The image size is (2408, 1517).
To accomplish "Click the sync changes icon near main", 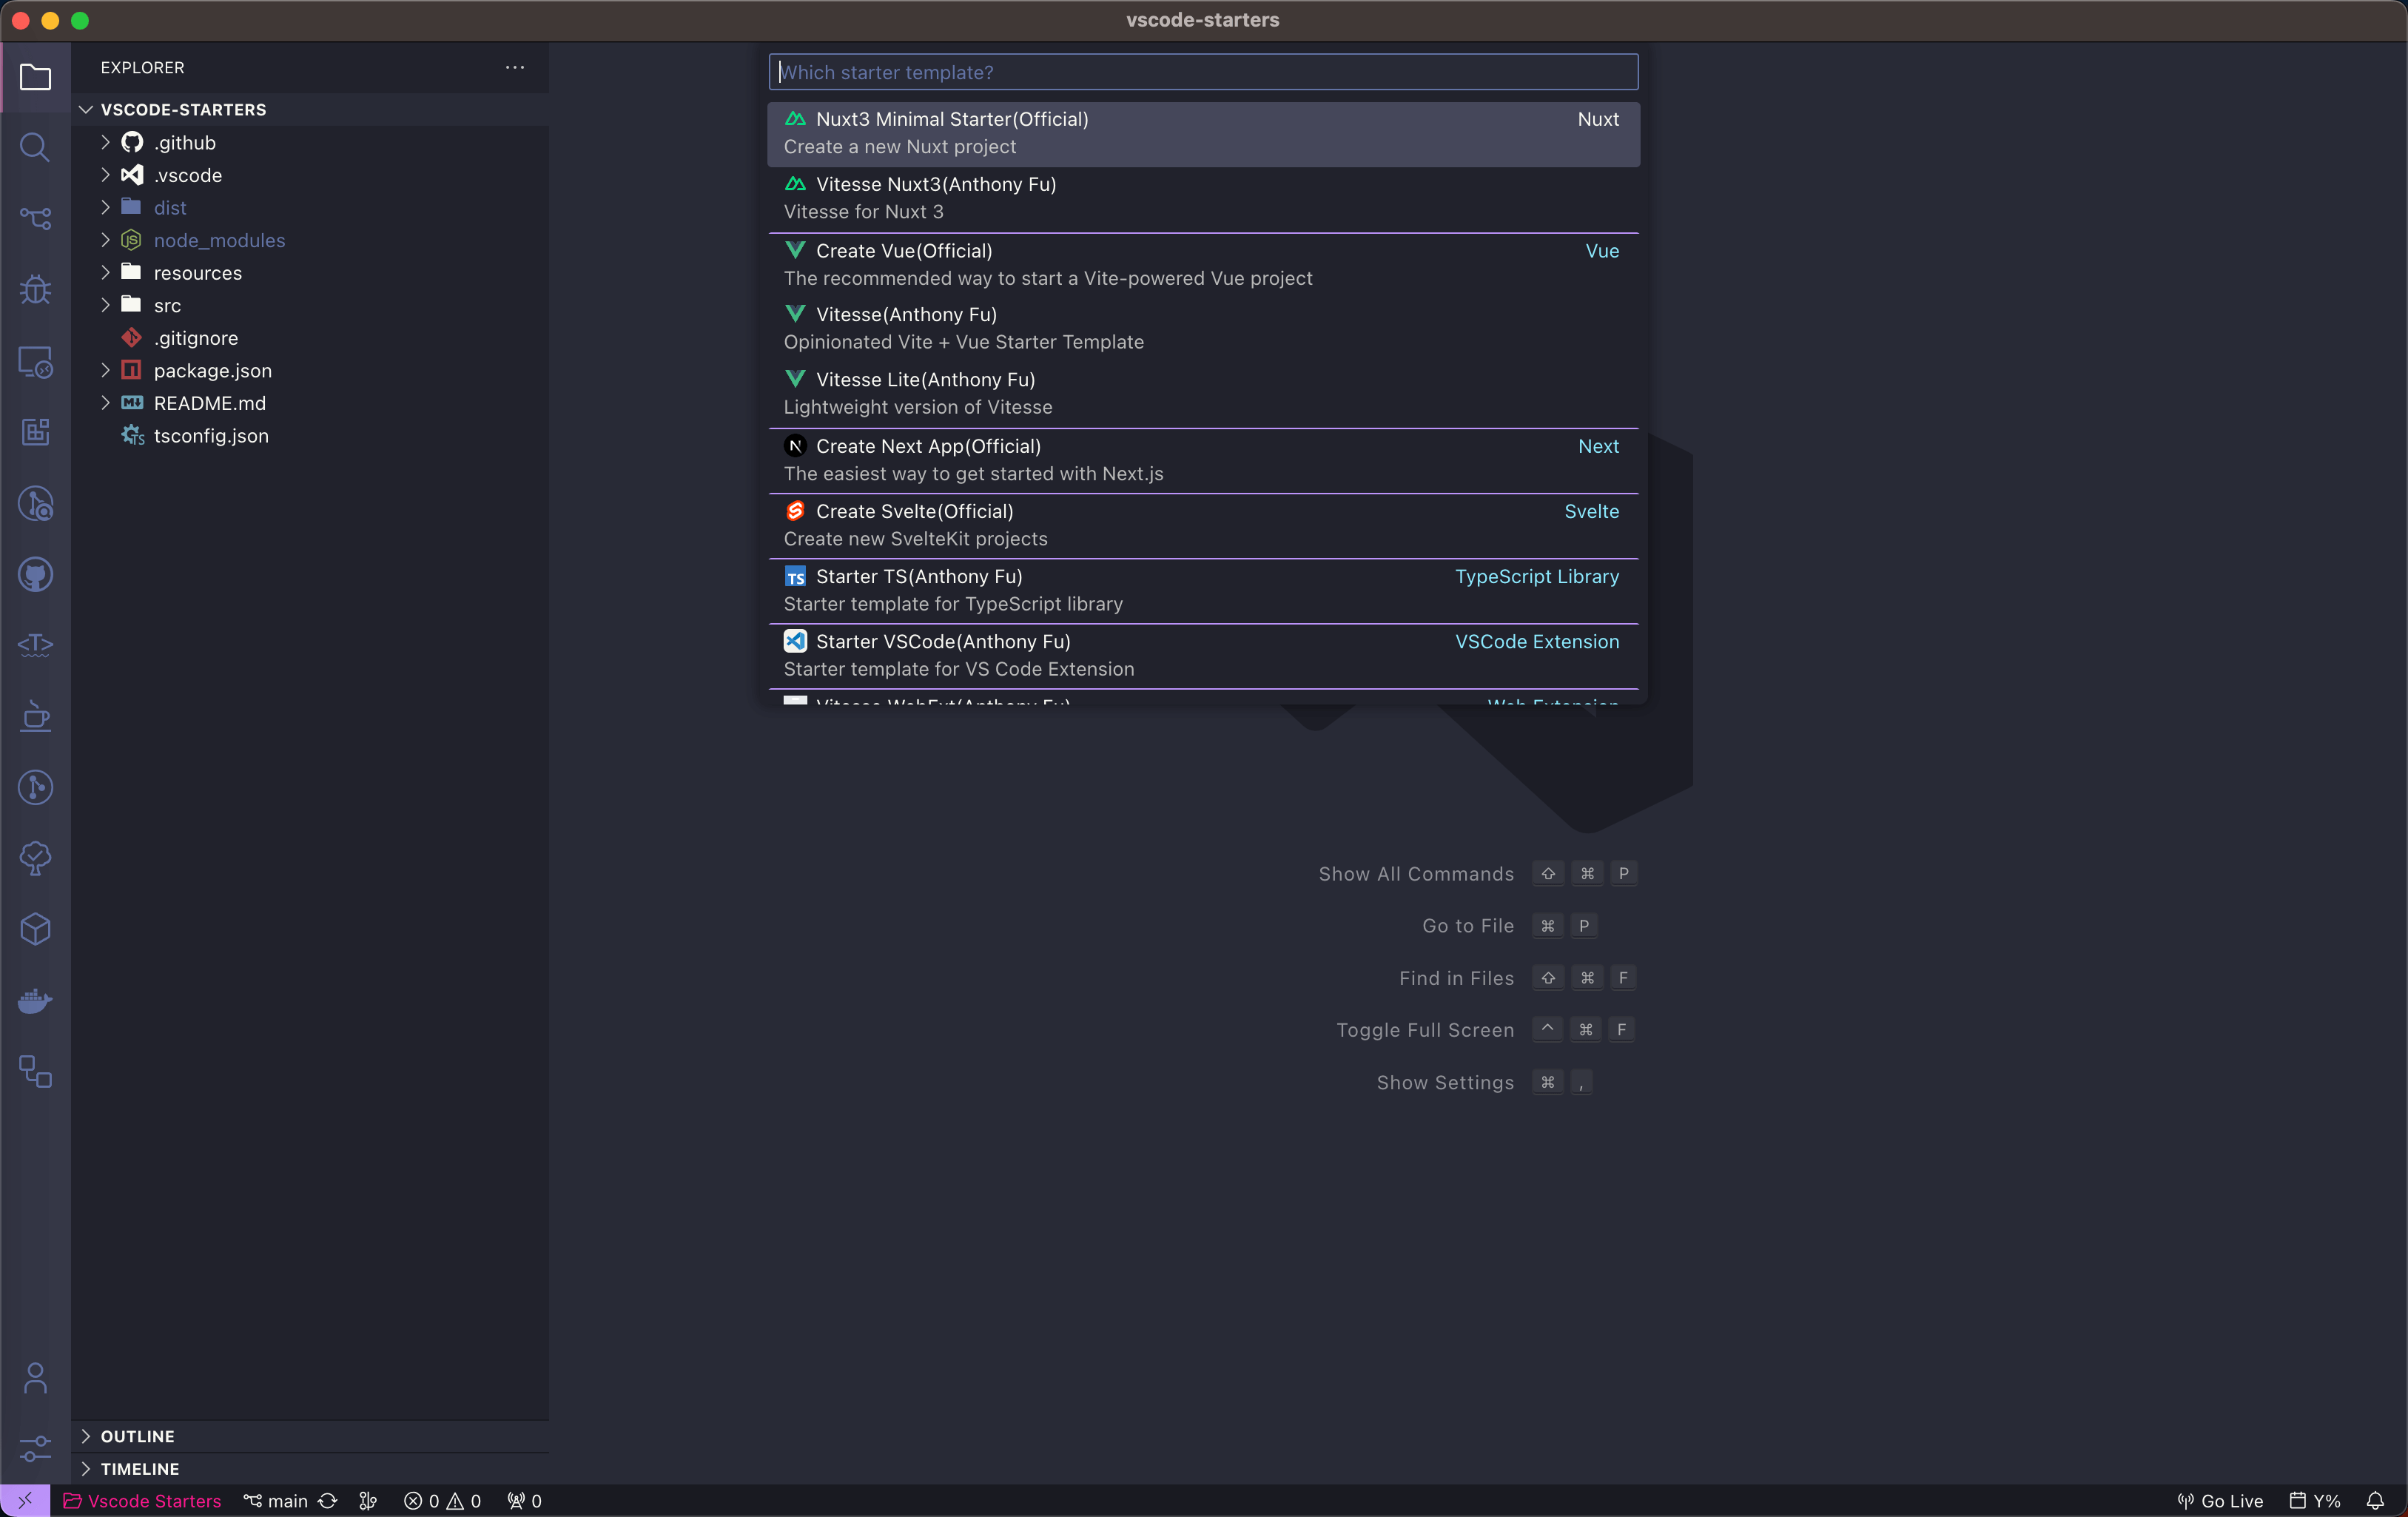I will 328,1500.
